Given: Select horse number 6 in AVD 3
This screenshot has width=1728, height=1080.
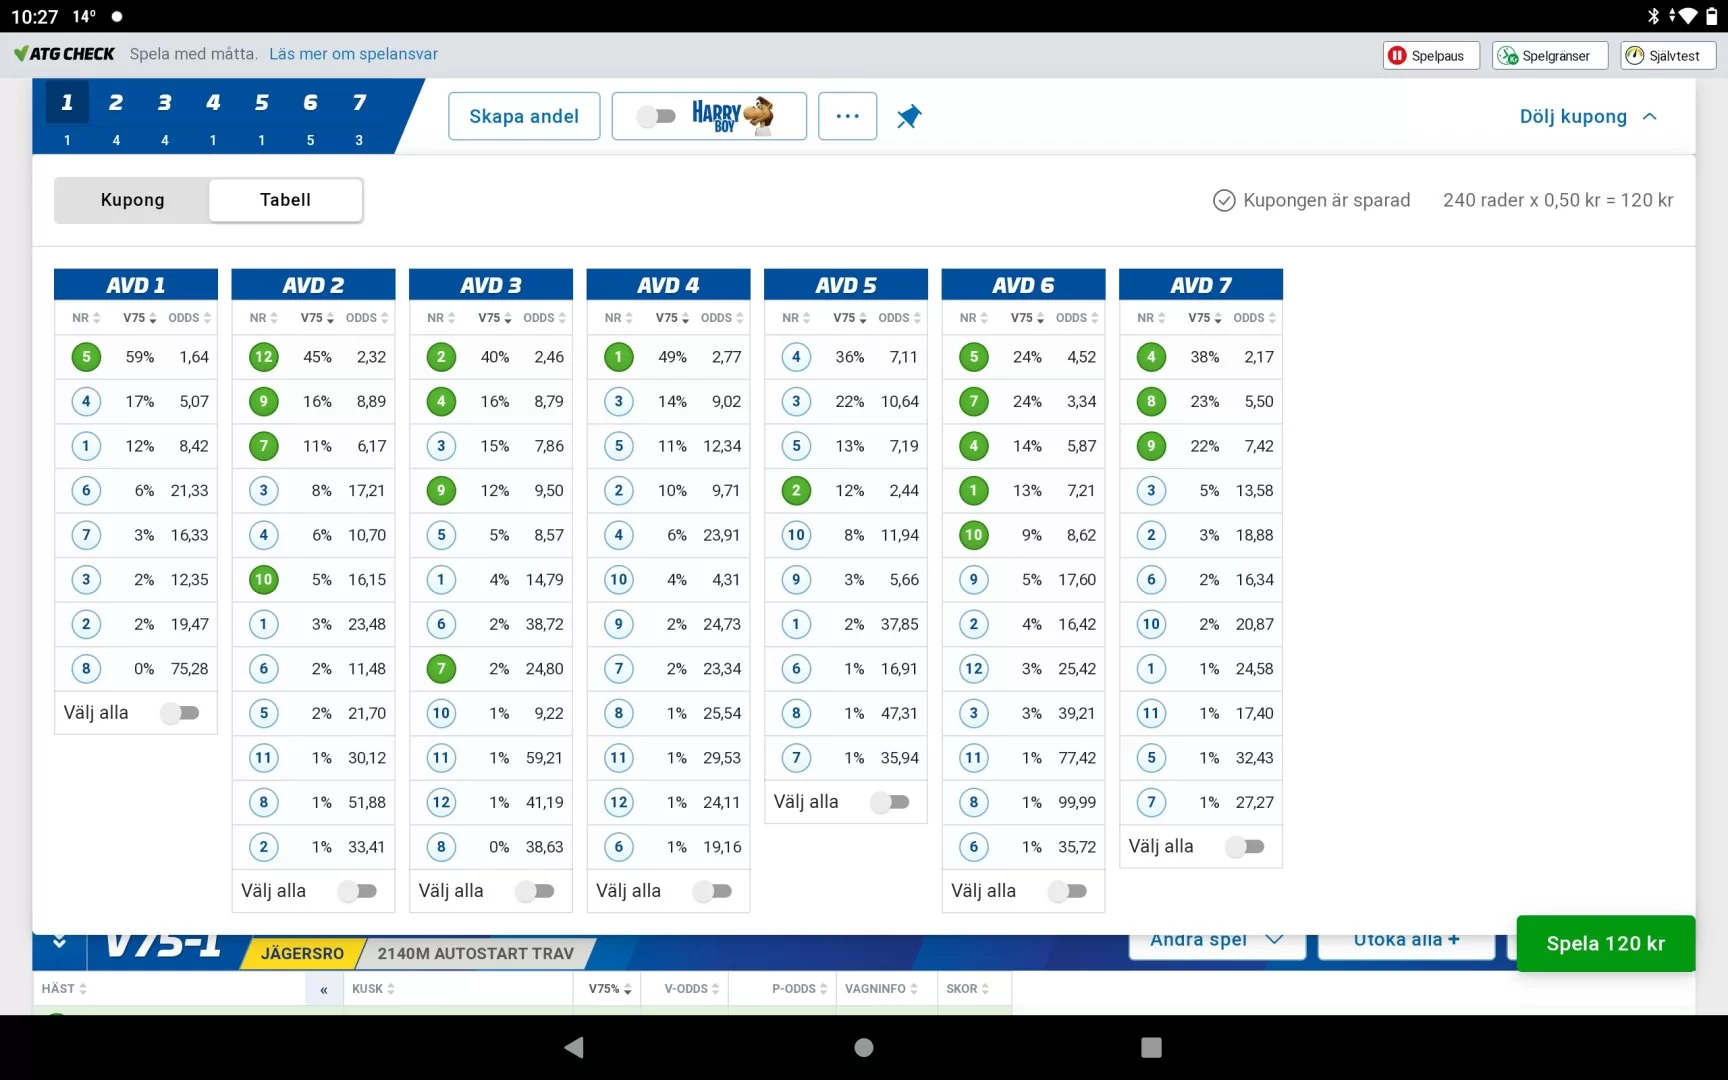Looking at the screenshot, I should click(441, 624).
